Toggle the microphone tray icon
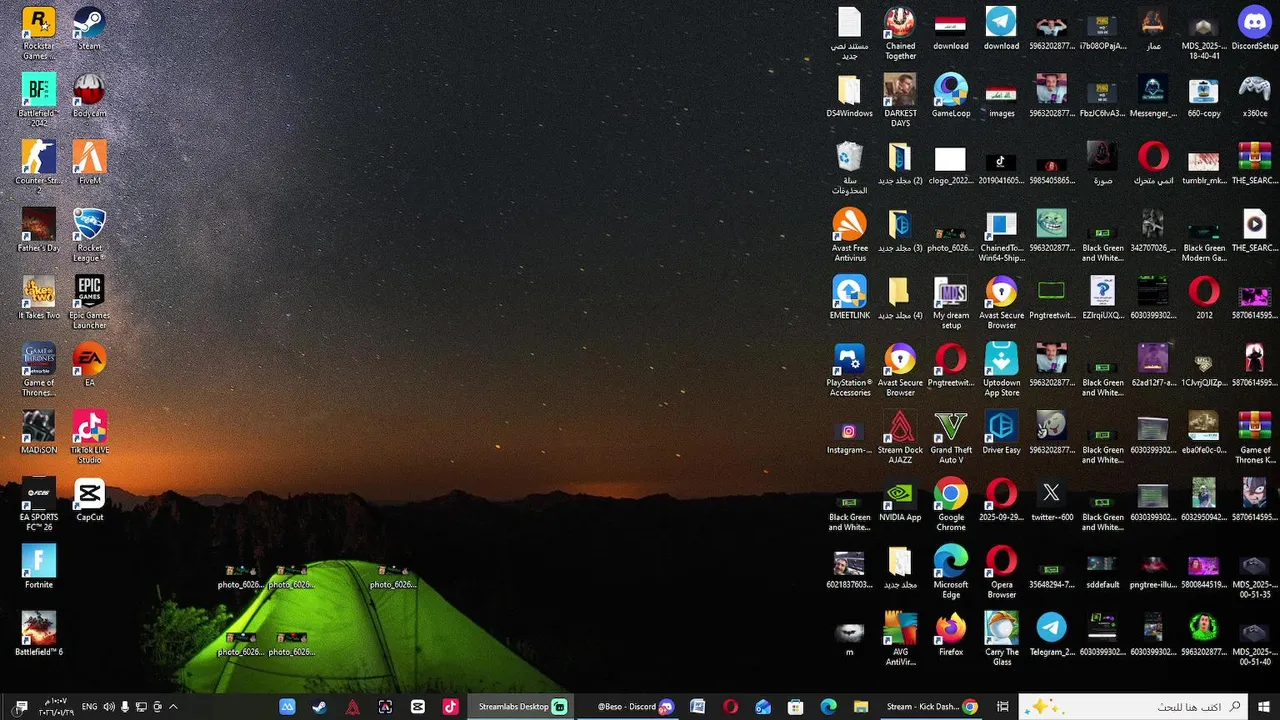This screenshot has width=1280, height=720. [125, 707]
